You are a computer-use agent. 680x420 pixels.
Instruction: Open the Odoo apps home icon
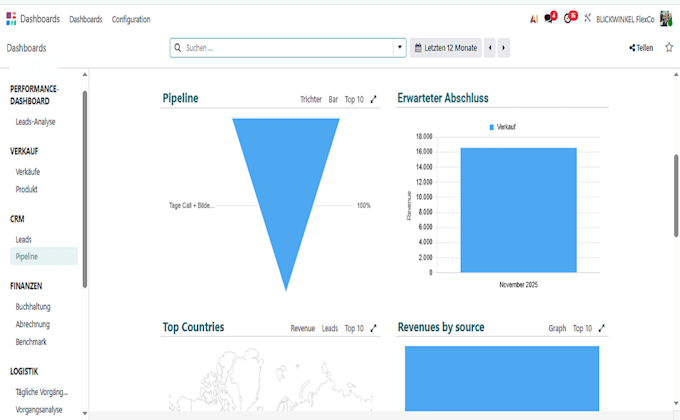point(11,19)
